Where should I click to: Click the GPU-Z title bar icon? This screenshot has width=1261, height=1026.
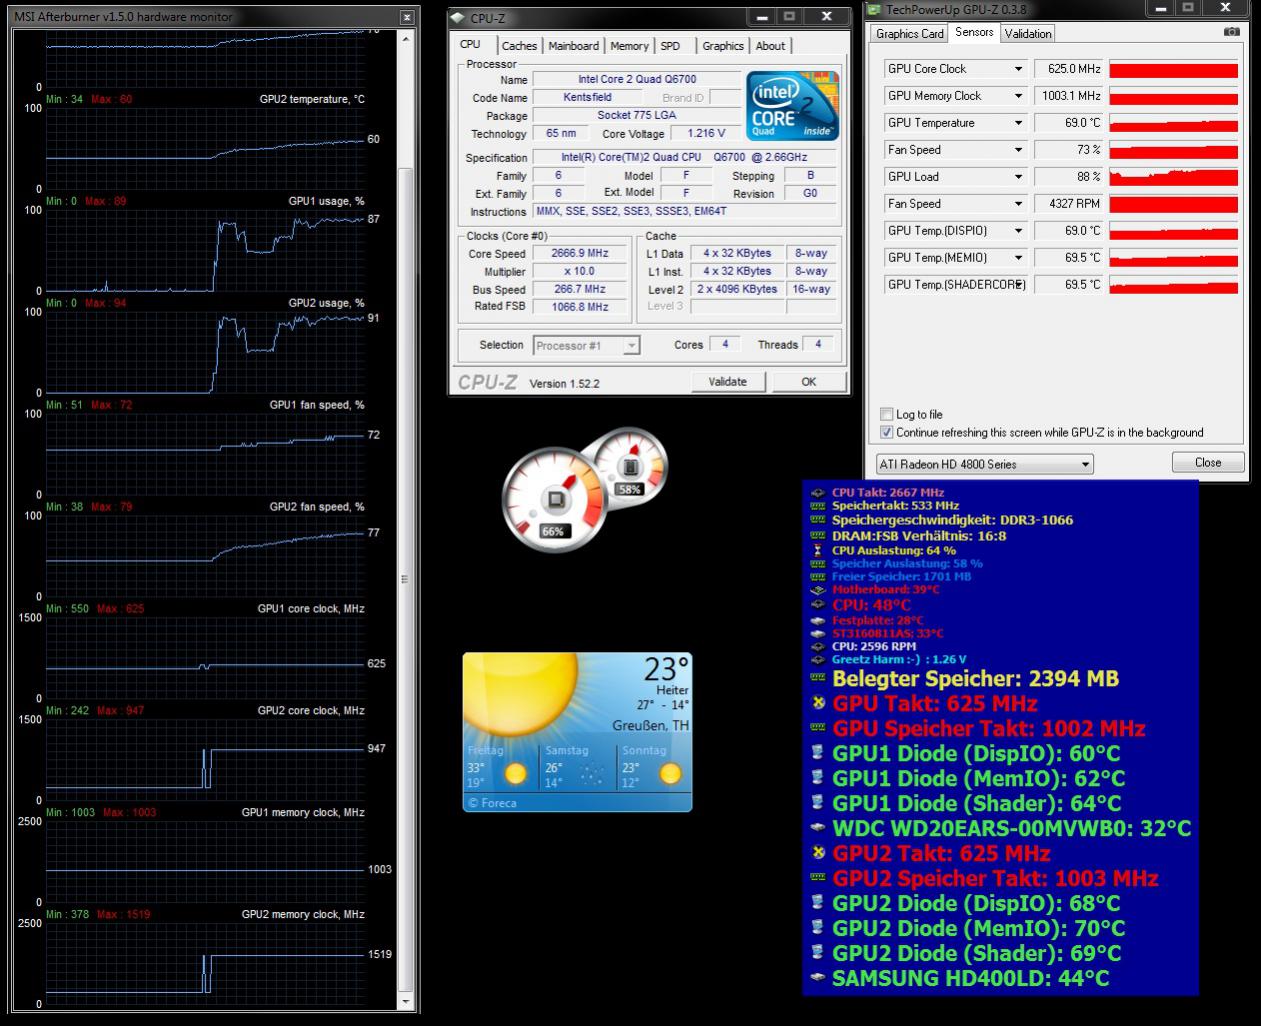tap(875, 10)
